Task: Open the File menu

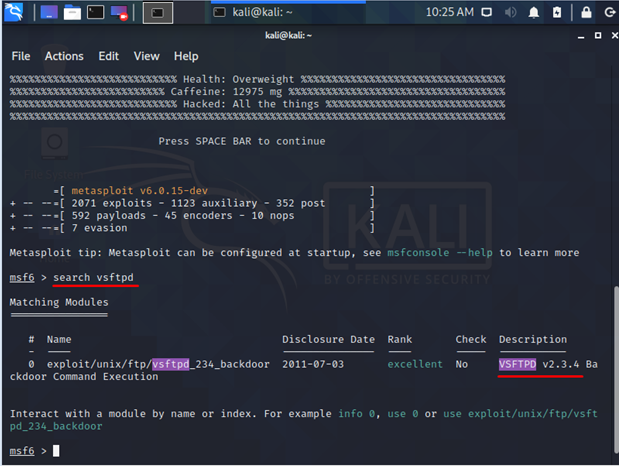Action: click(x=21, y=56)
